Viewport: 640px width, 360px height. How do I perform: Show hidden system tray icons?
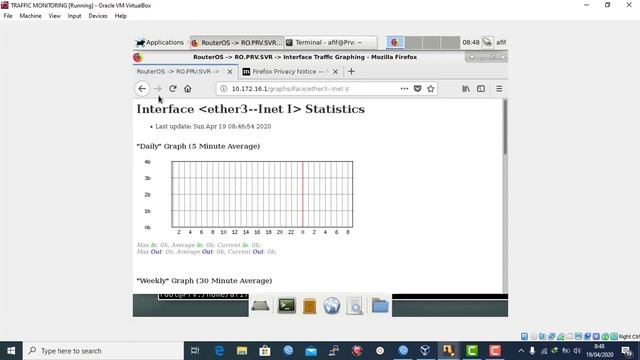[x=521, y=351]
